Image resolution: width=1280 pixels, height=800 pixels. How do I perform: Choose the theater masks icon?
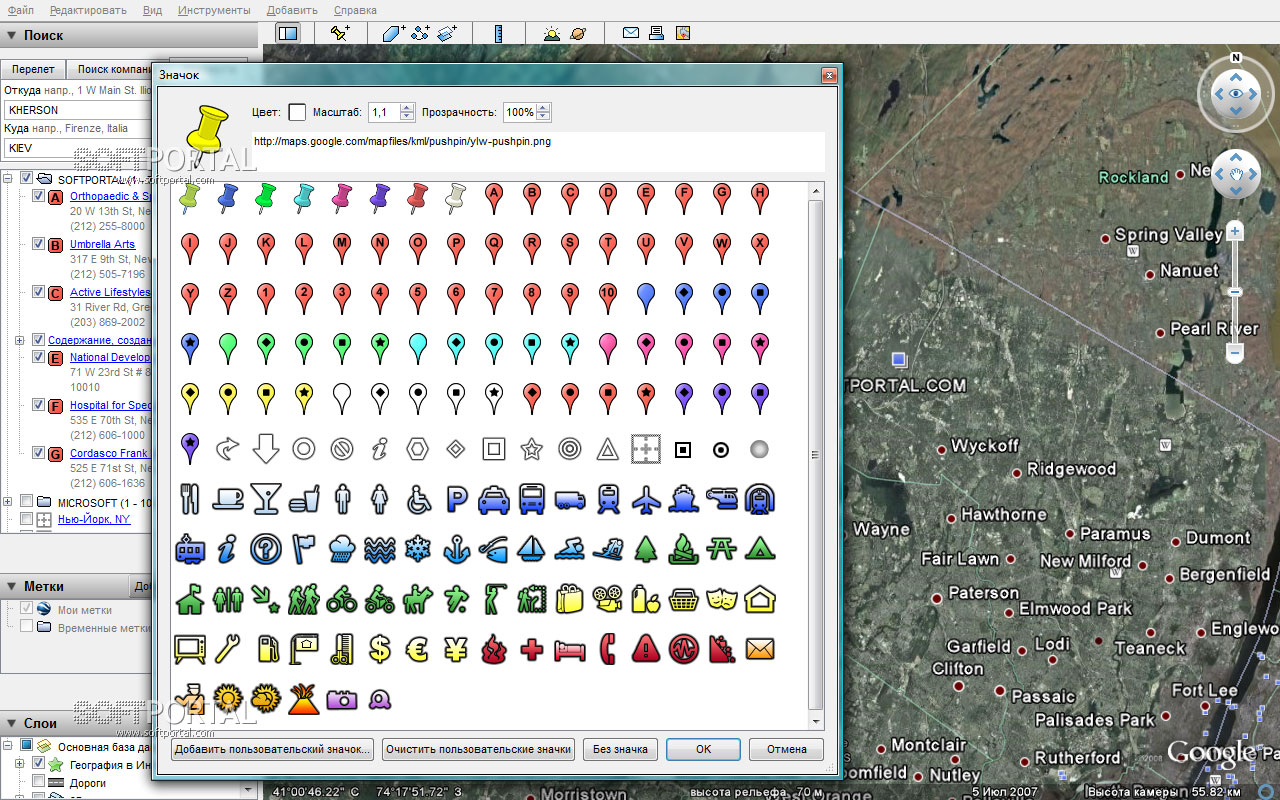click(722, 598)
